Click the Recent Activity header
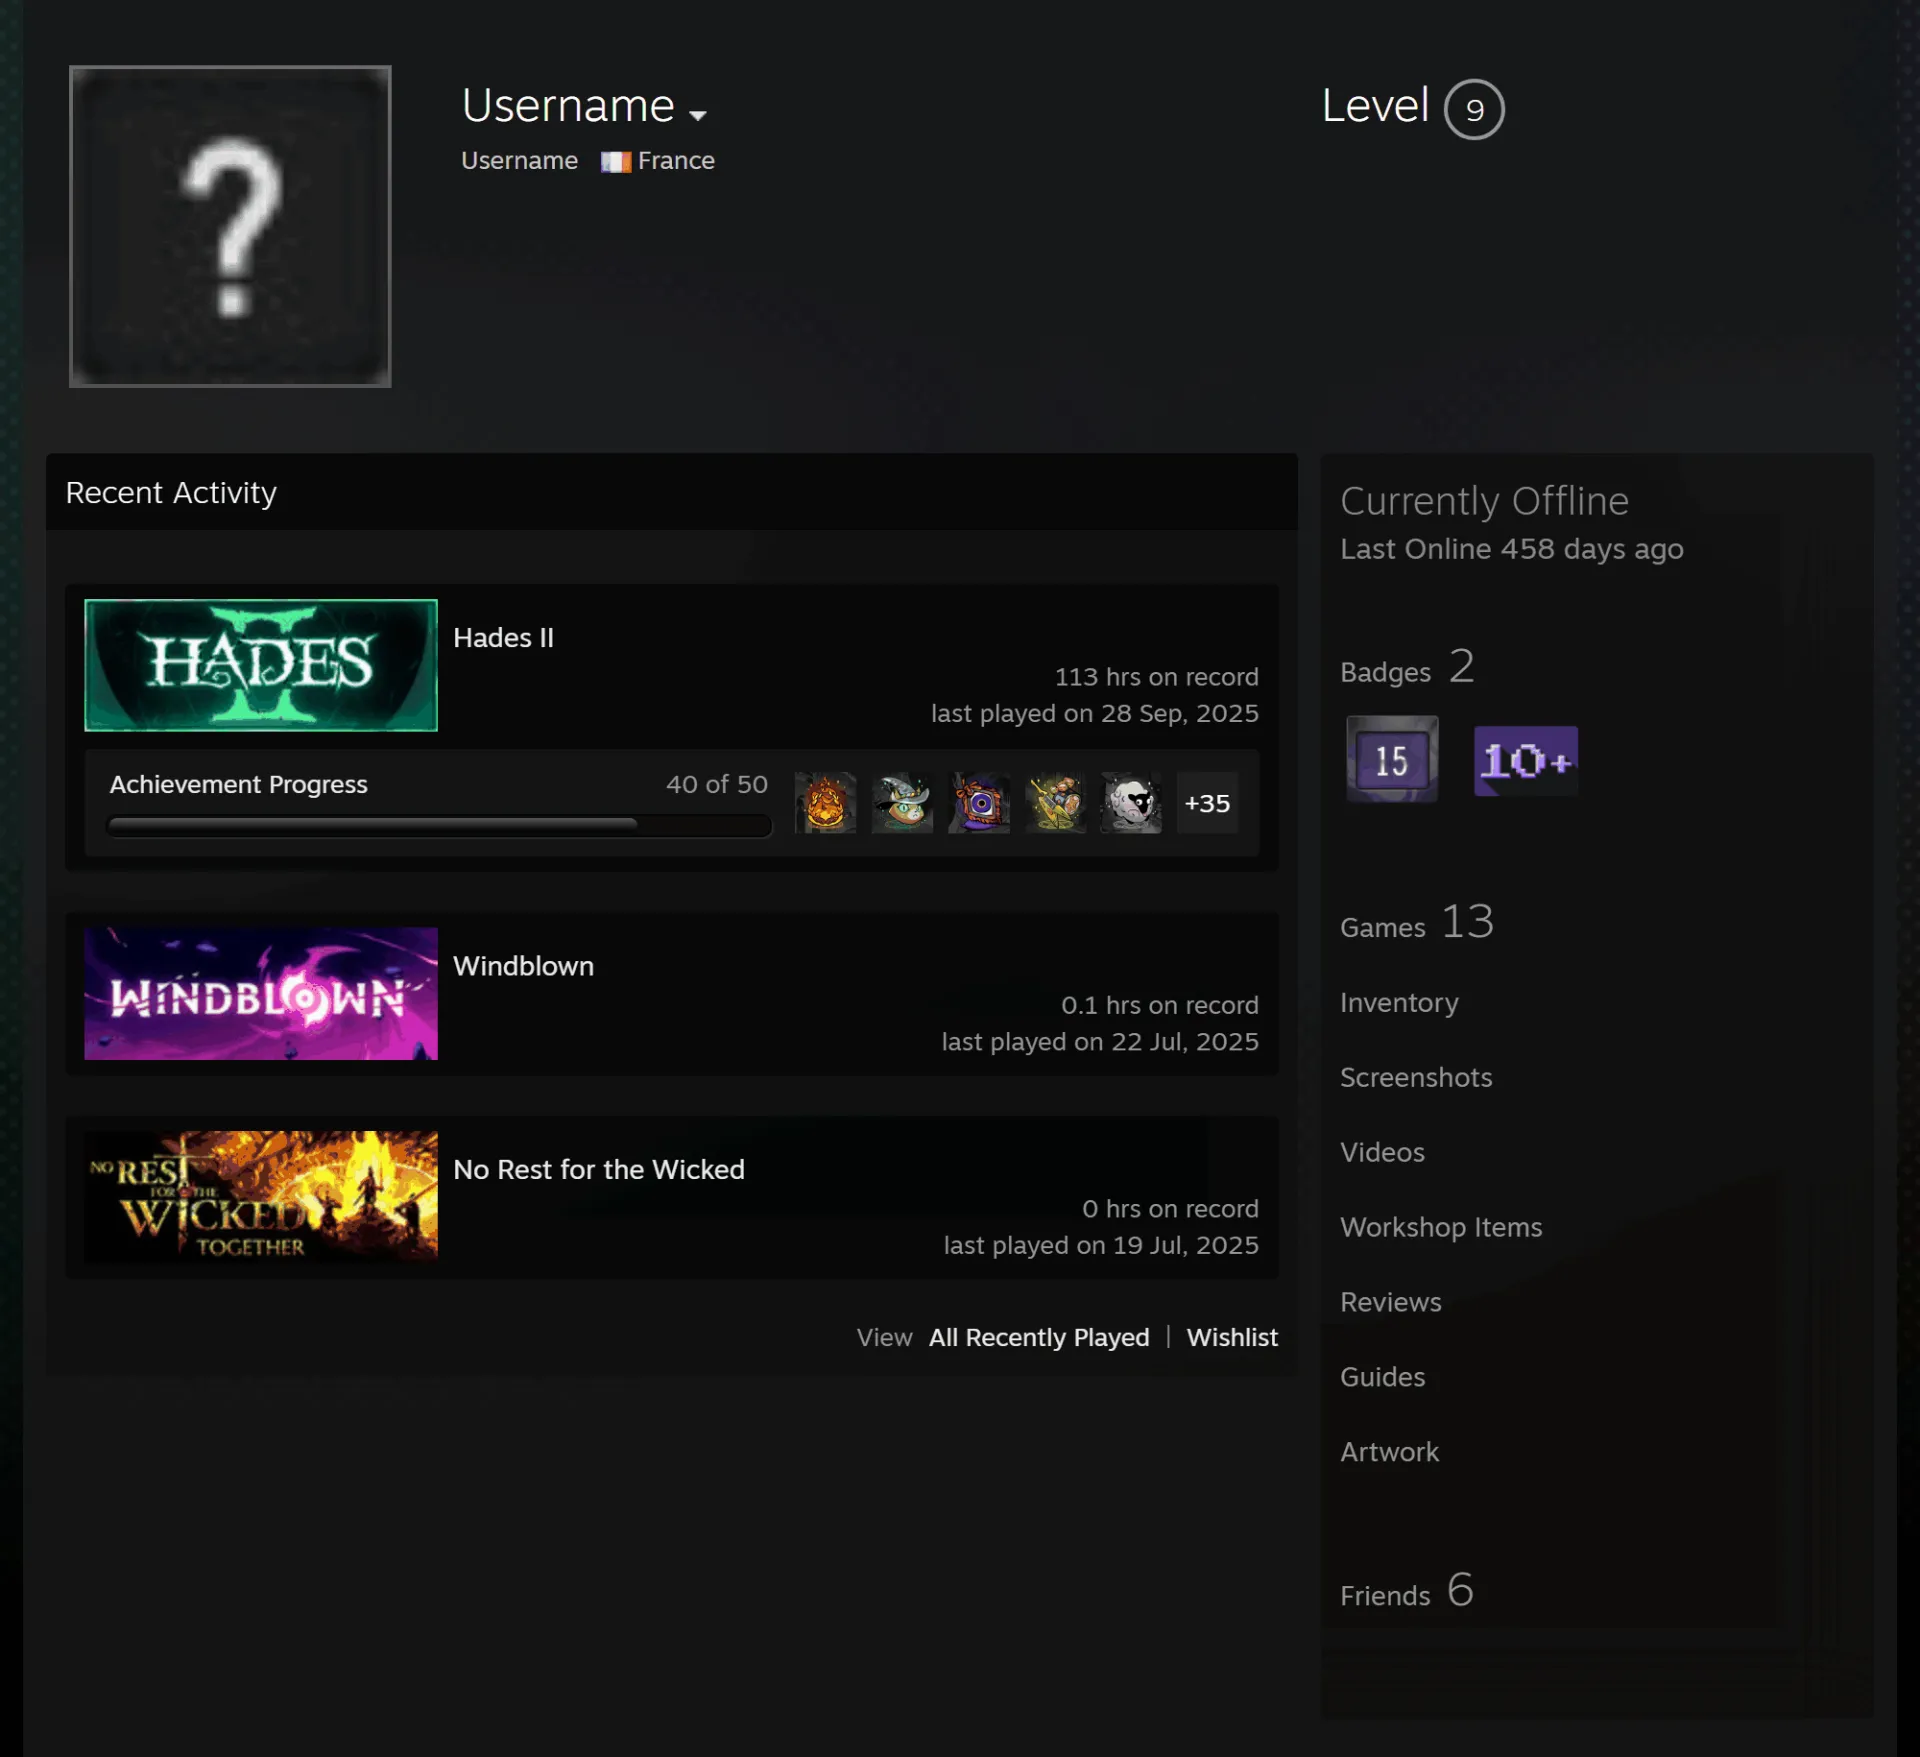Screen dimensions: 1920x1757 tap(171, 493)
